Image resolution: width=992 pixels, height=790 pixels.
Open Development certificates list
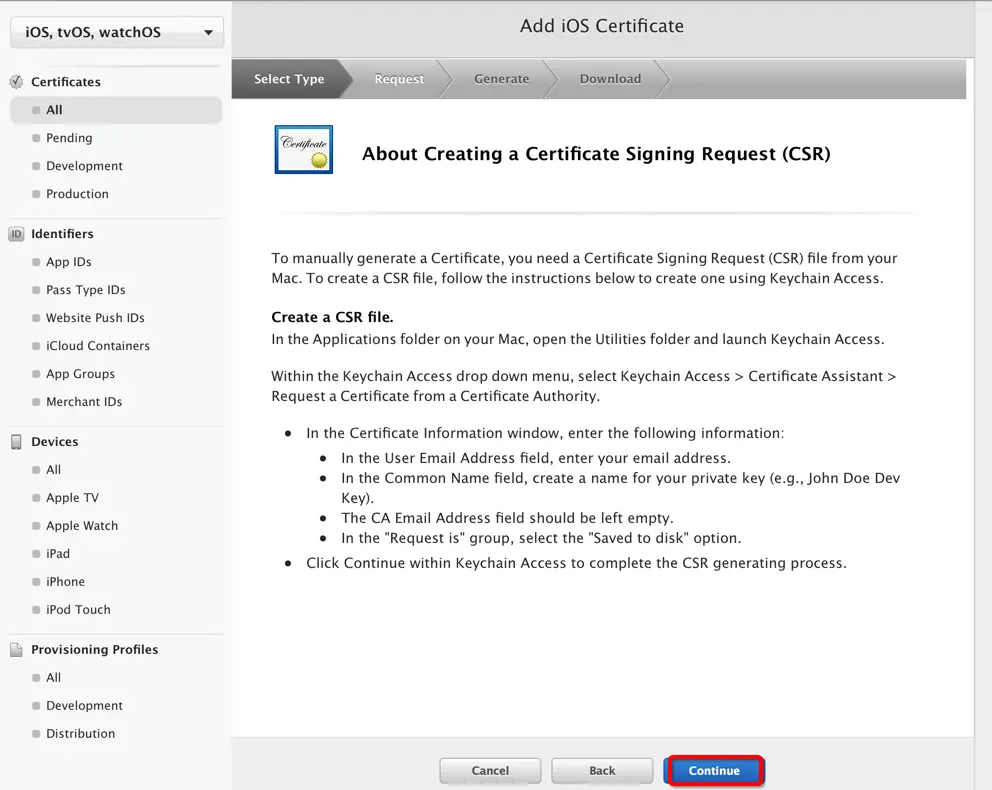click(x=84, y=166)
